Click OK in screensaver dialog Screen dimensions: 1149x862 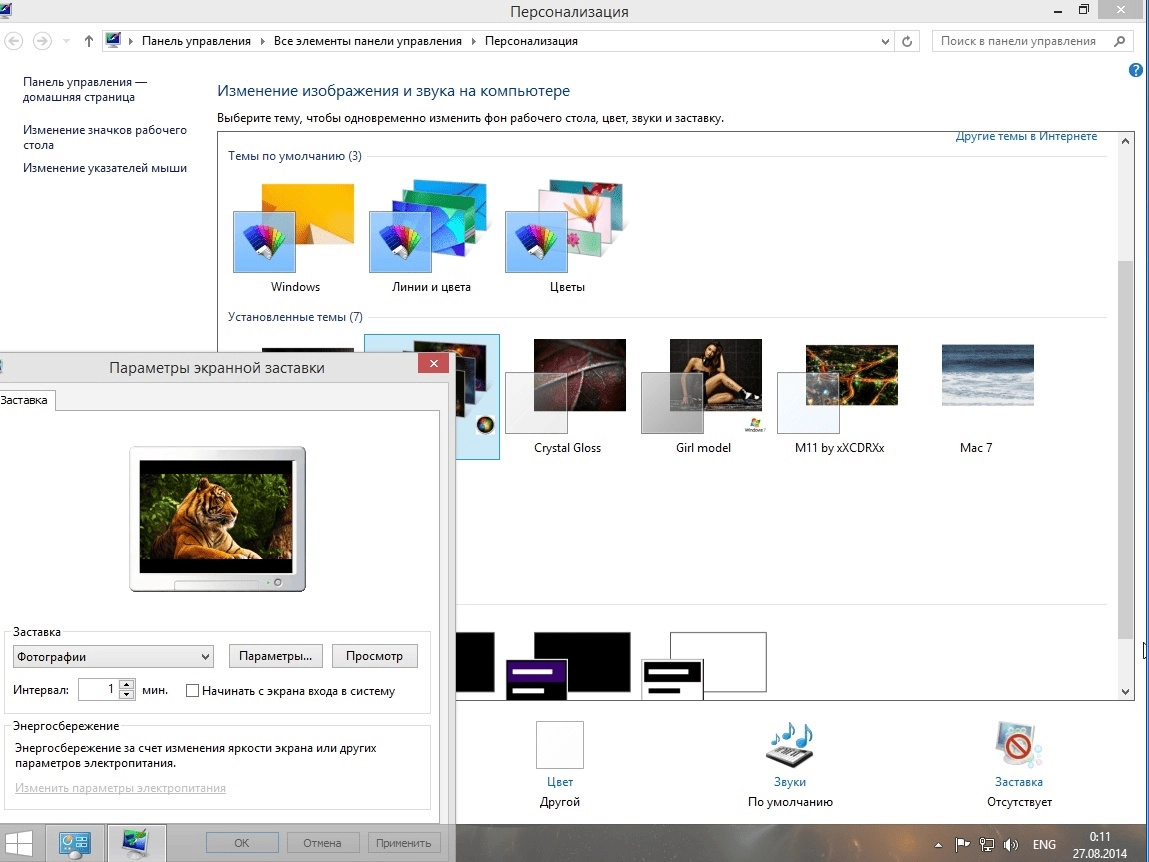pyautogui.click(x=242, y=843)
